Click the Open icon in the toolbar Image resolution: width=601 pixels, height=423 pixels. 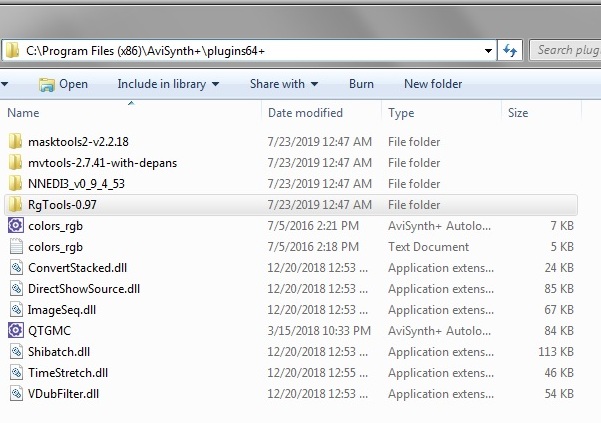(47, 84)
